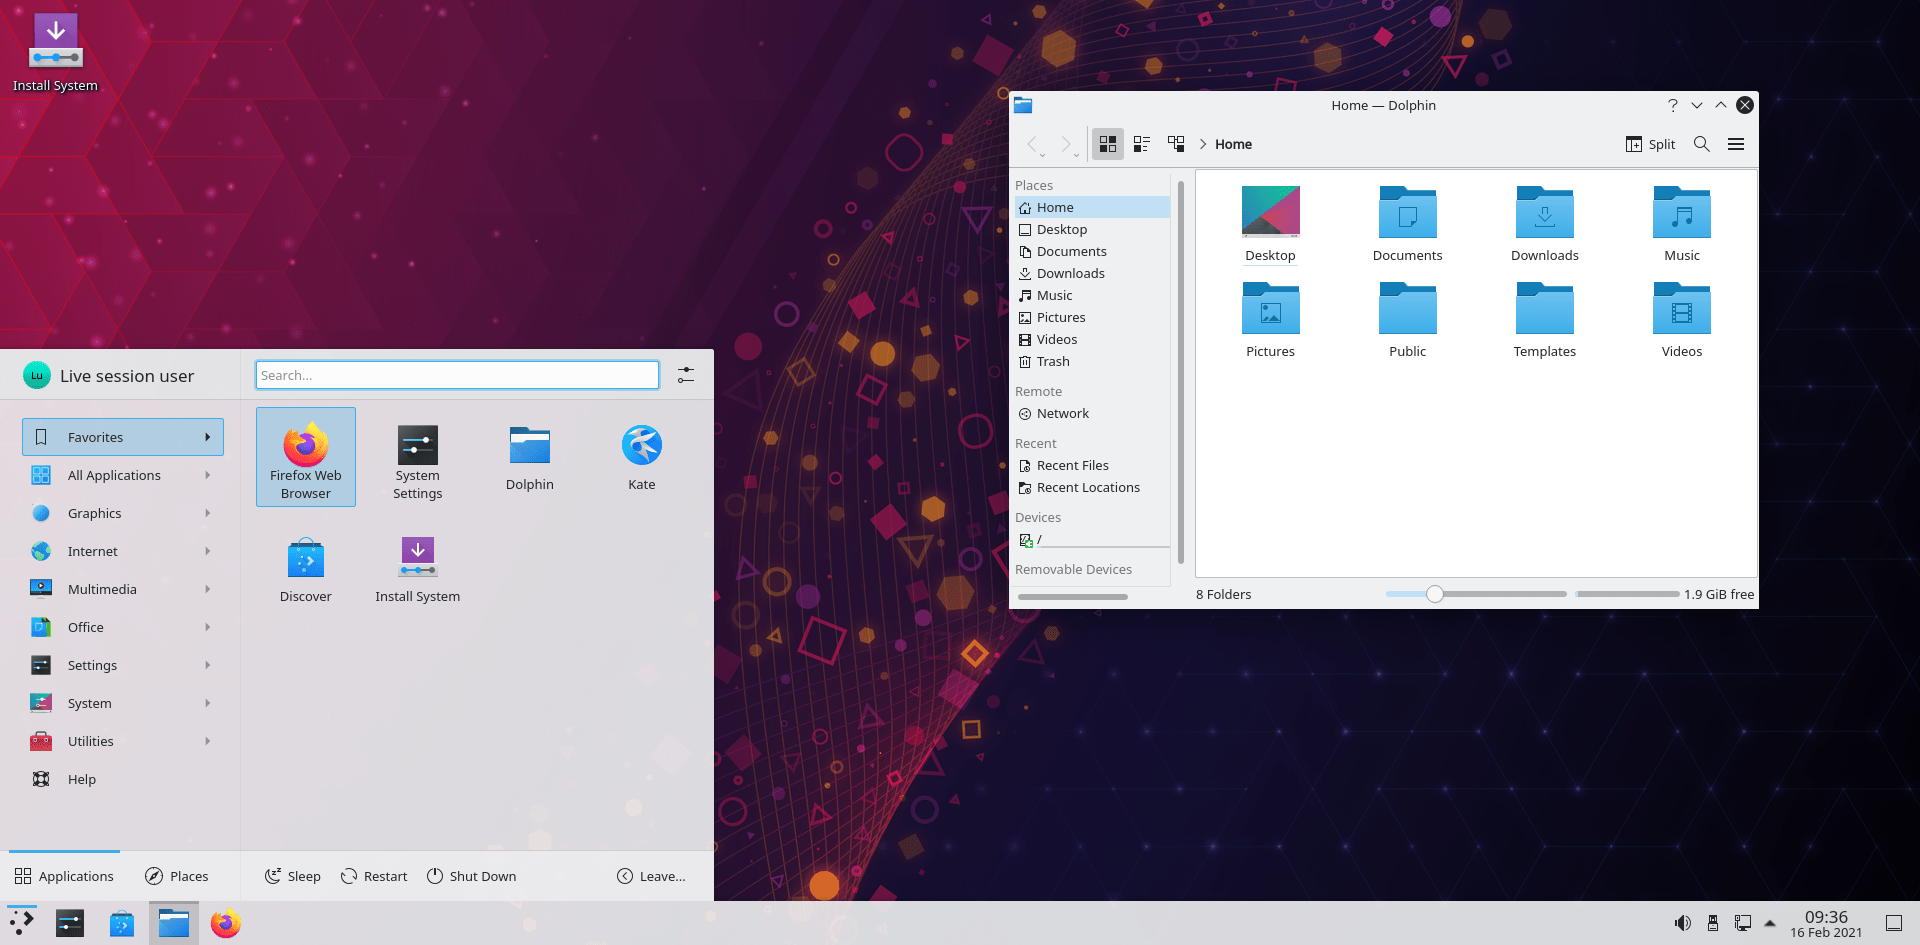
Task: Switch to the Places tab in the launcher
Action: point(176,876)
